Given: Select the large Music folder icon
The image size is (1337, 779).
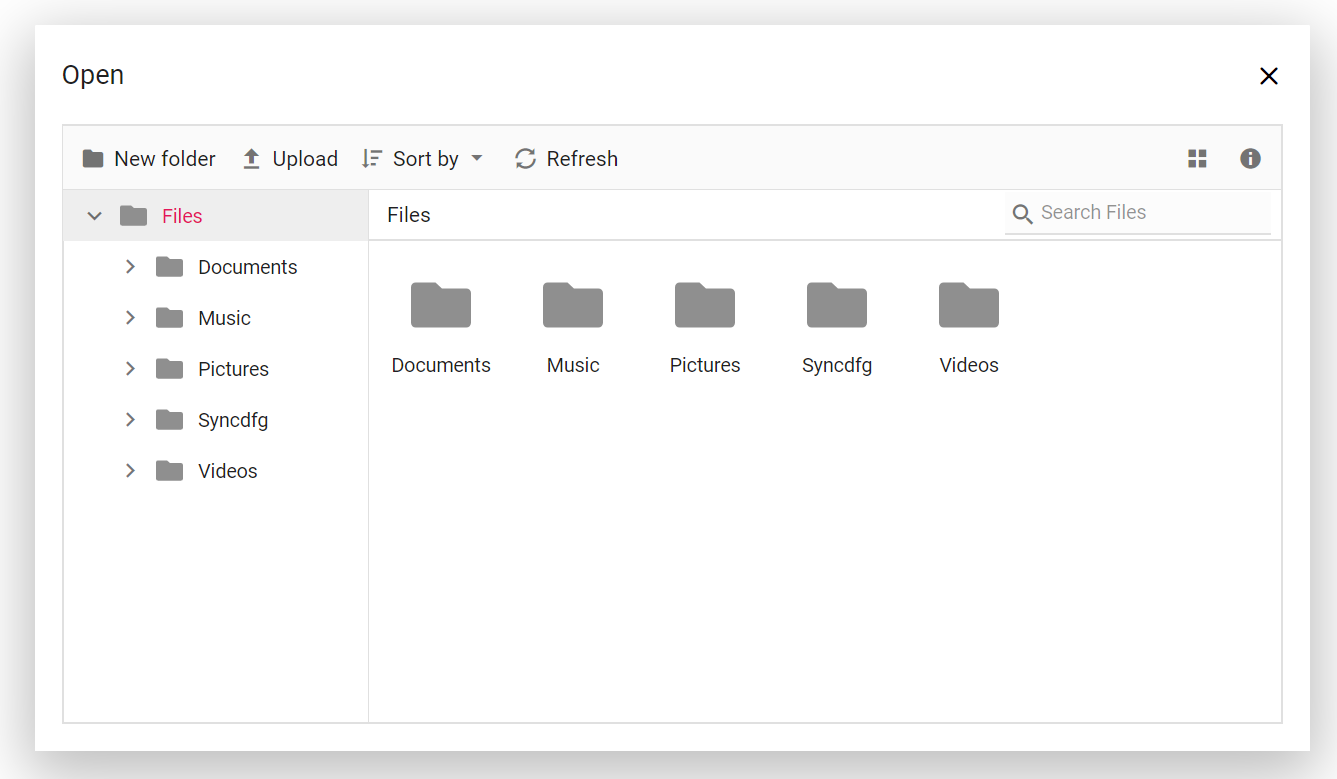Looking at the screenshot, I should pyautogui.click(x=573, y=305).
